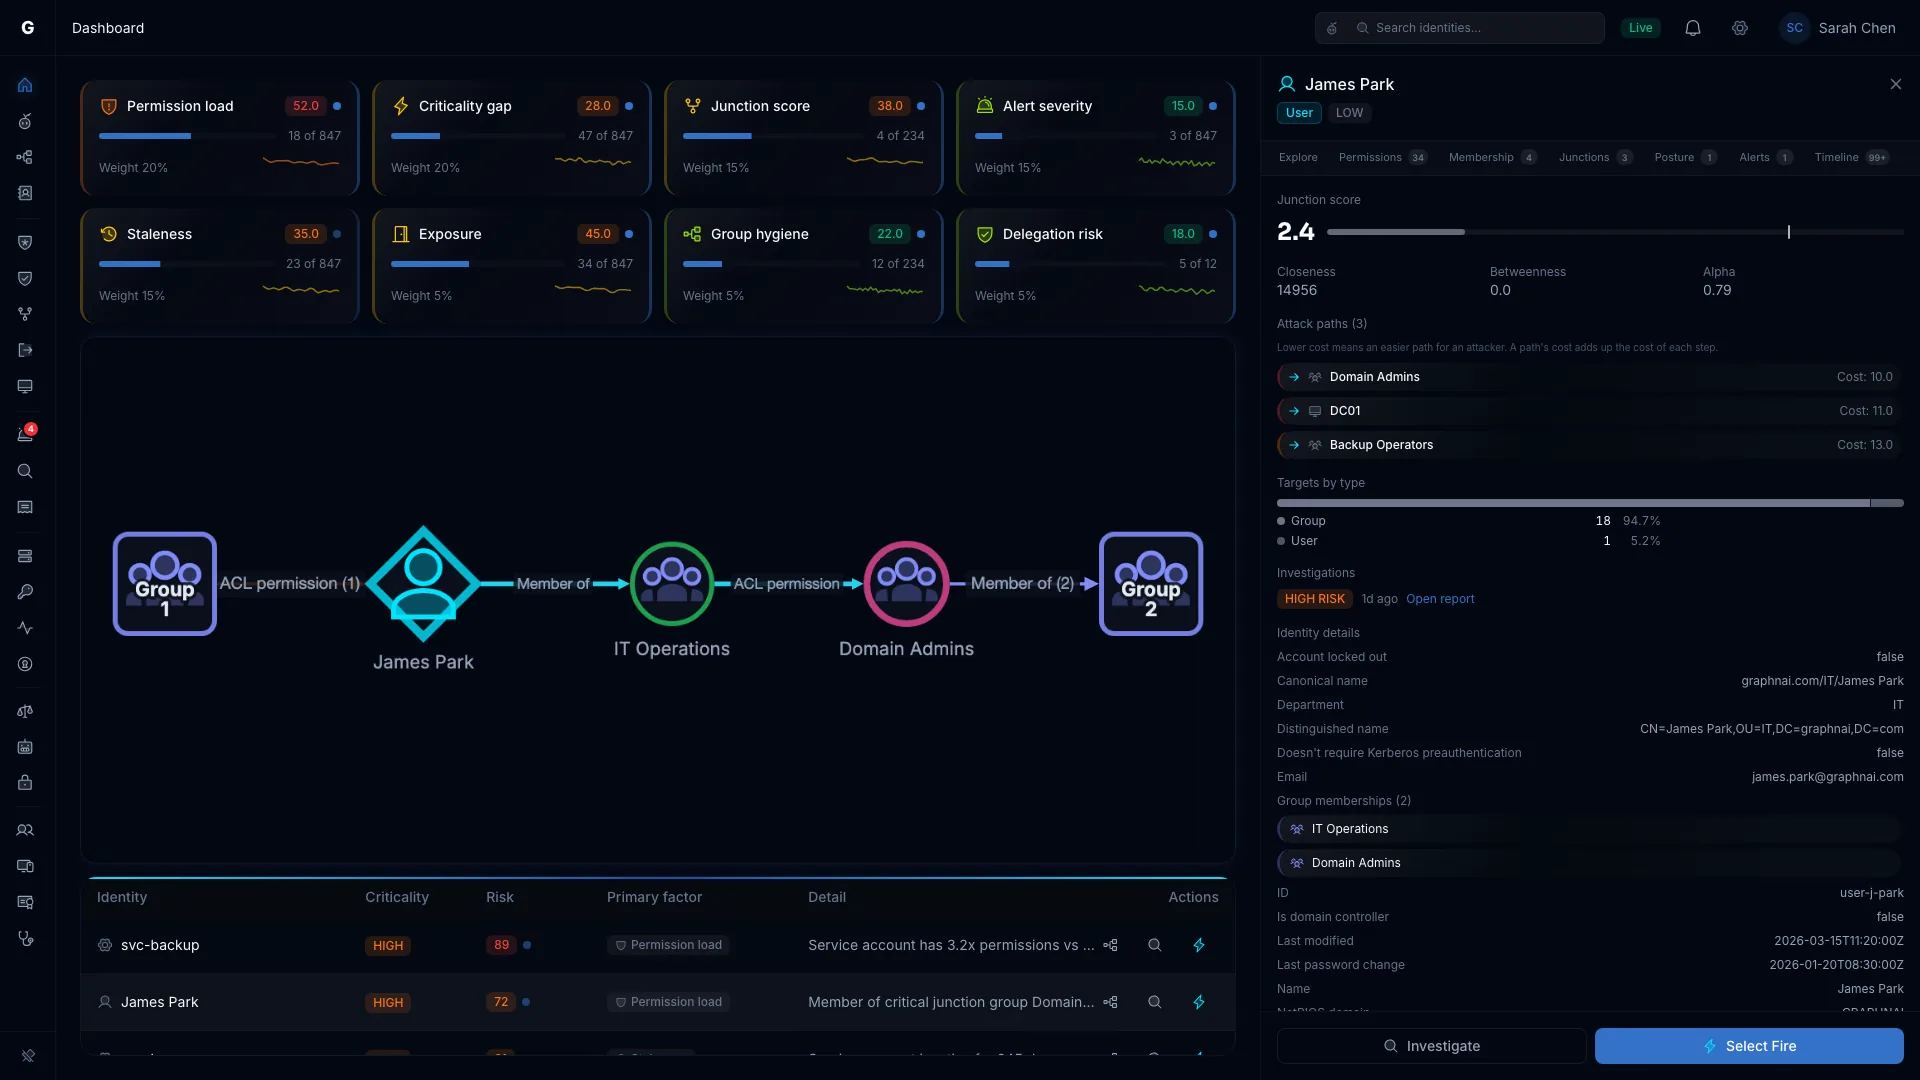Image resolution: width=1920 pixels, height=1080 pixels.
Task: Switch to the Membership tab
Action: point(1492,157)
